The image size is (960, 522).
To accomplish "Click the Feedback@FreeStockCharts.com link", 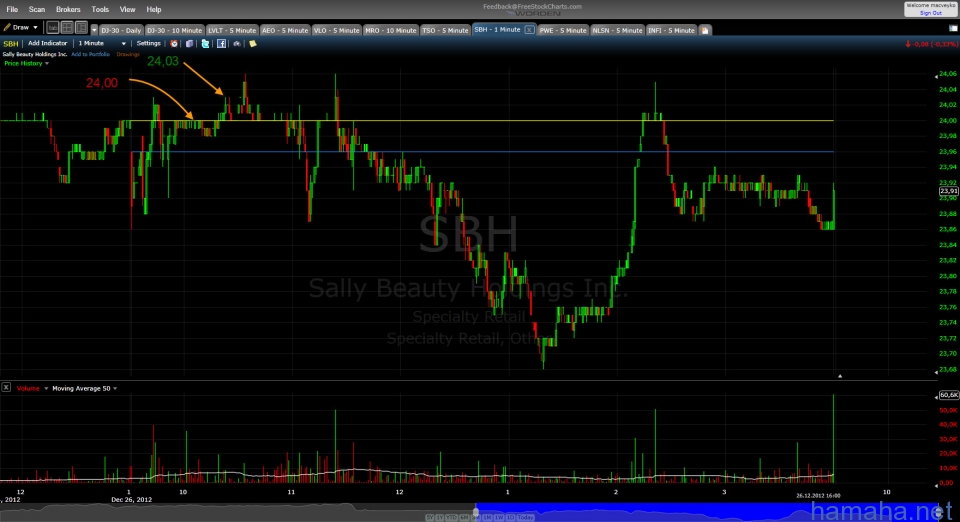I will [x=532, y=6].
